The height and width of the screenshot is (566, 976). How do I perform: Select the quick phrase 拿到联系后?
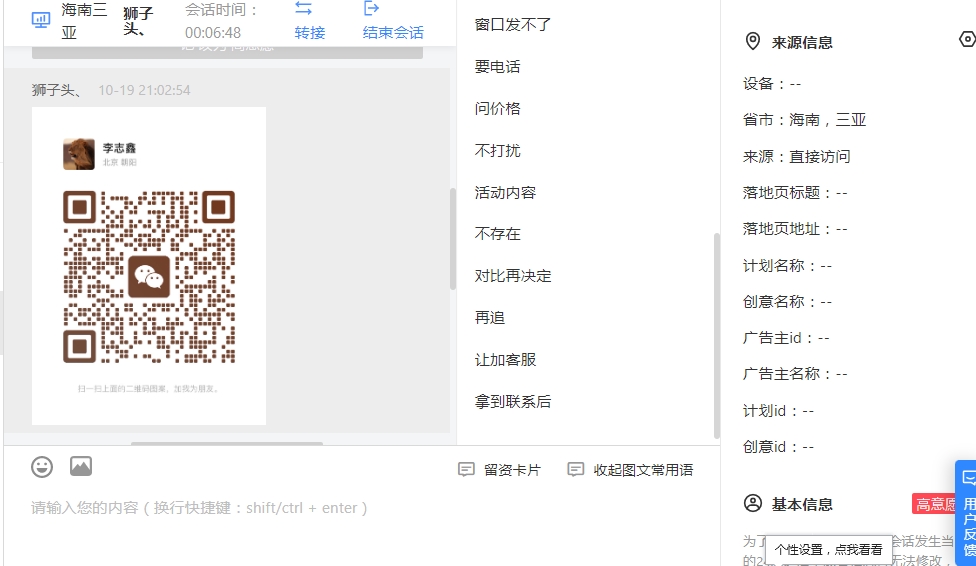512,402
